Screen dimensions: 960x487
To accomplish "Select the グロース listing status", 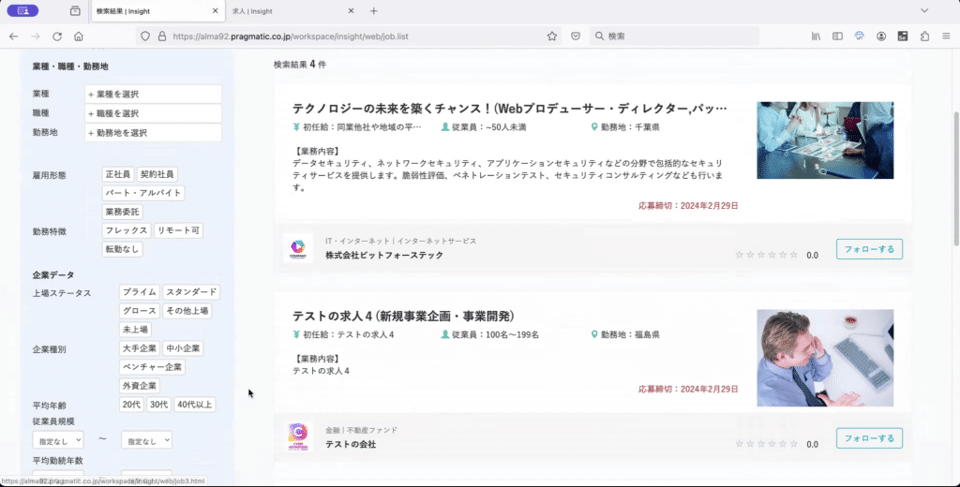I will pos(140,311).
